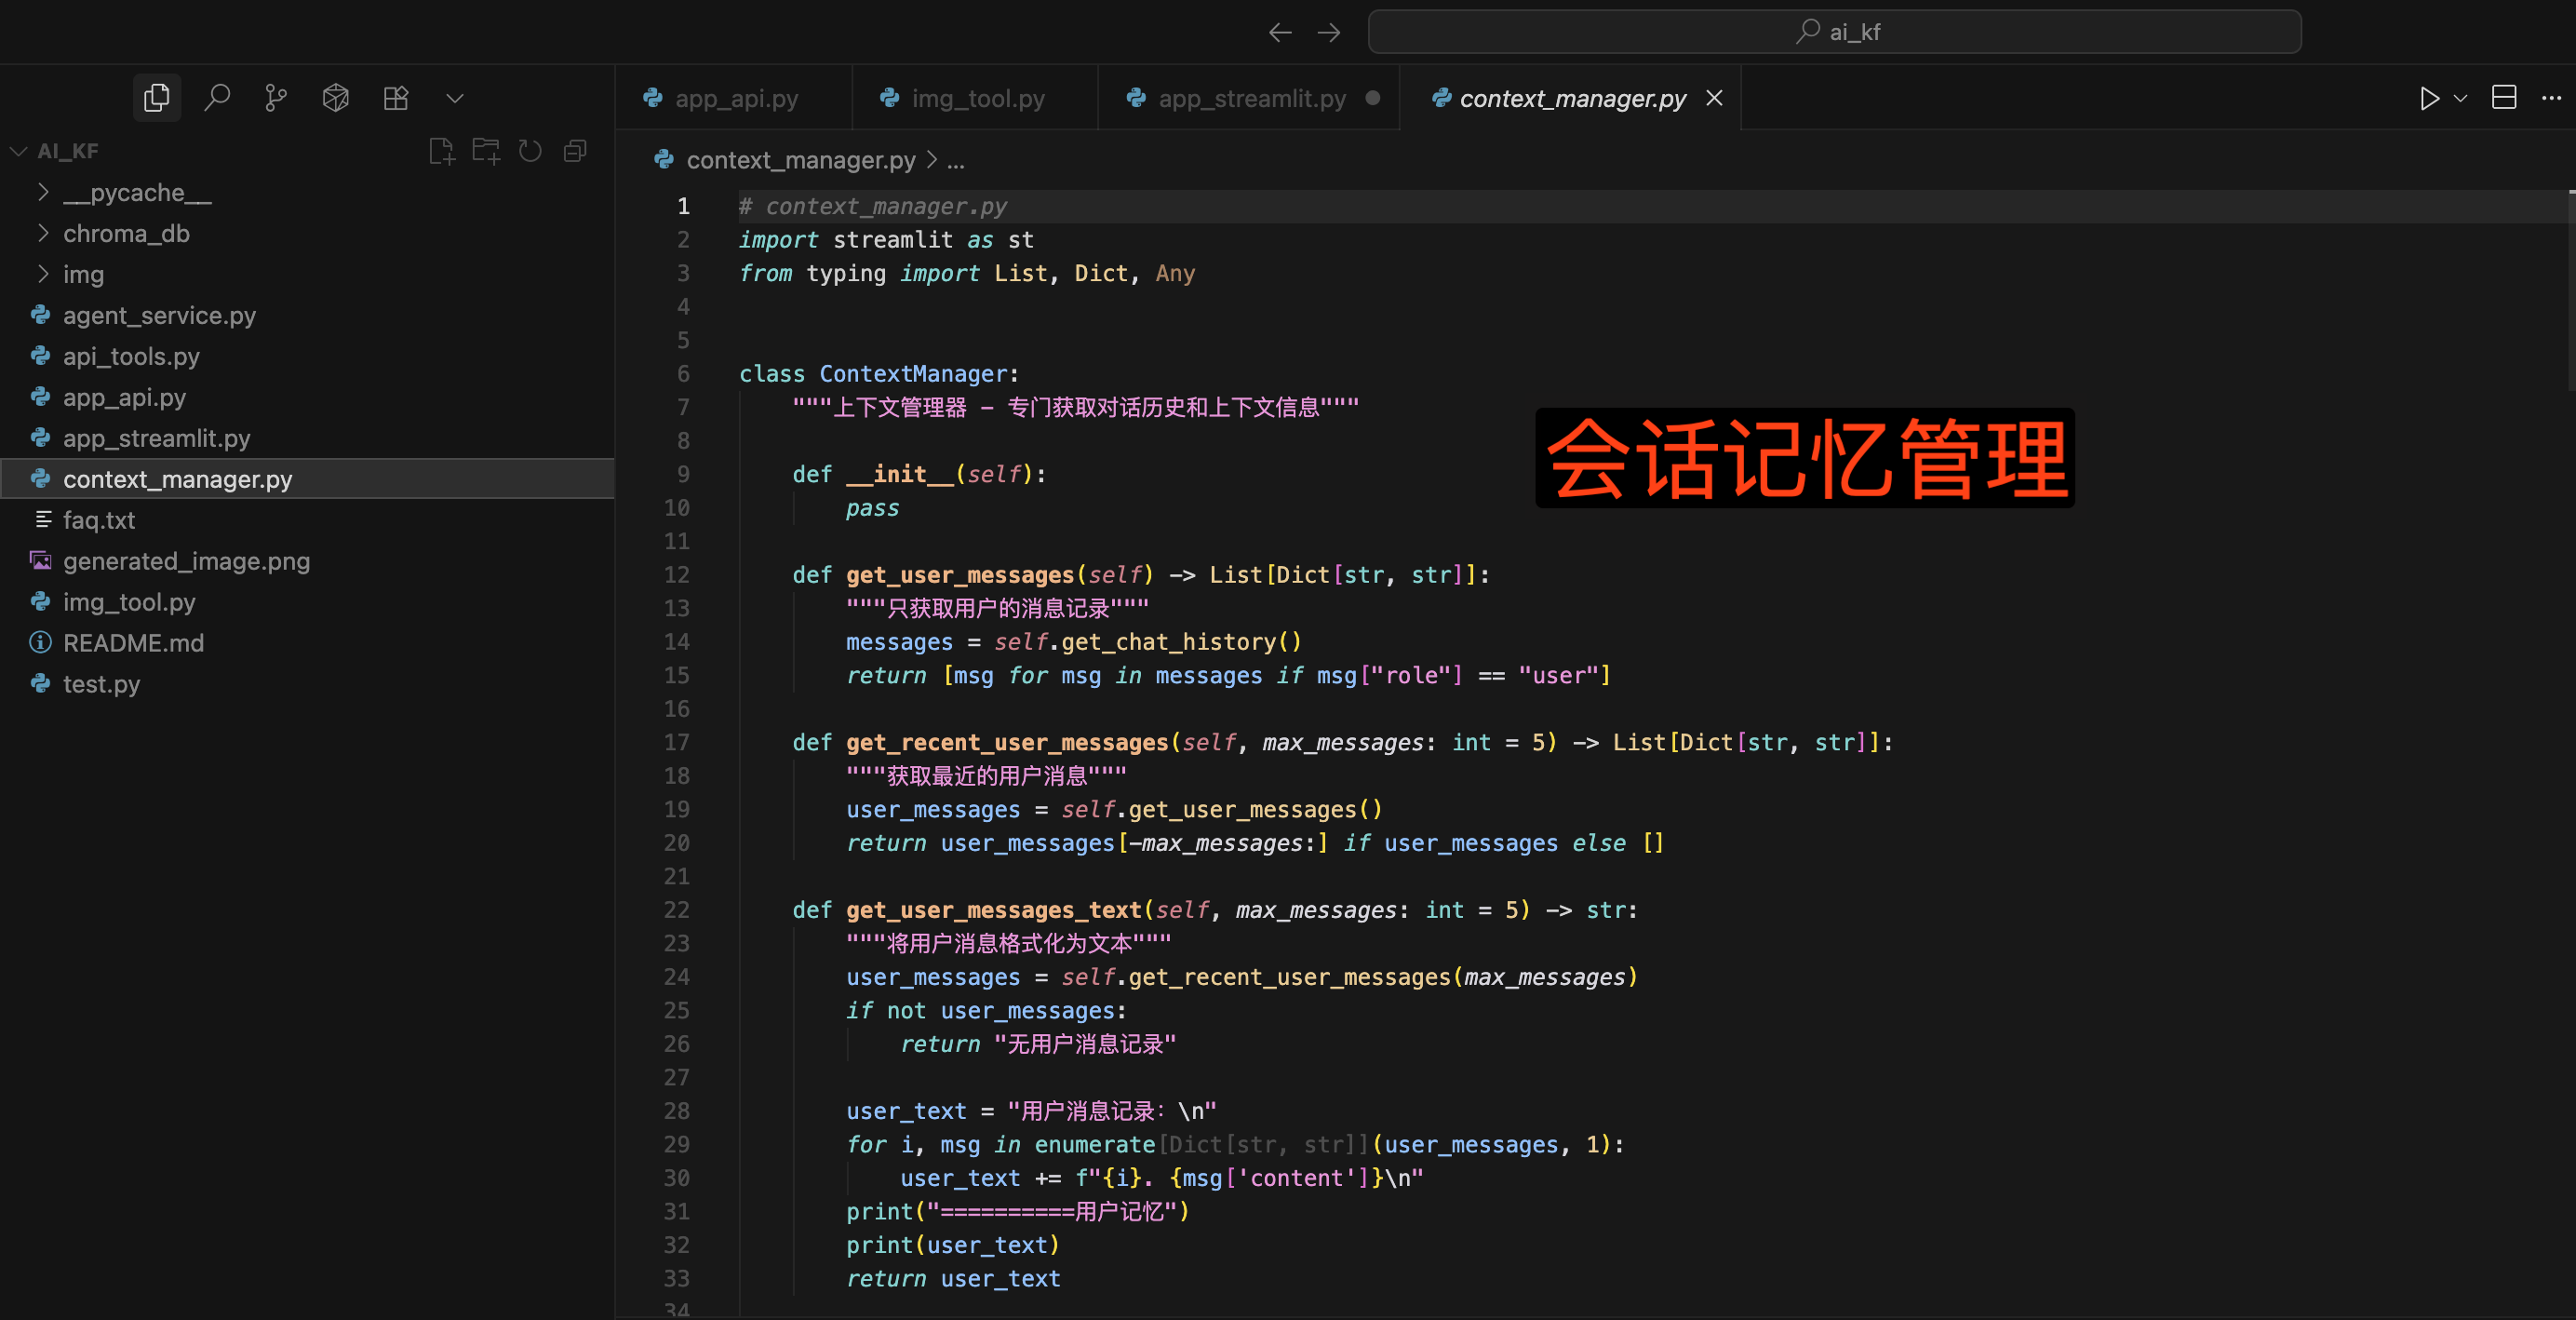
Task: Open the run options dropdown arrow
Action: tap(2460, 98)
